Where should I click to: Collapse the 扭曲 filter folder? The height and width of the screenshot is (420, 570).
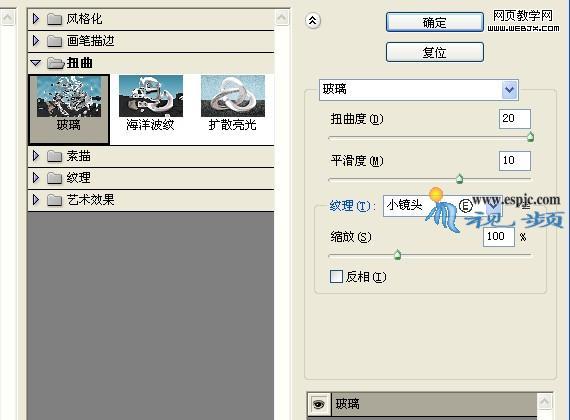(x=36, y=63)
